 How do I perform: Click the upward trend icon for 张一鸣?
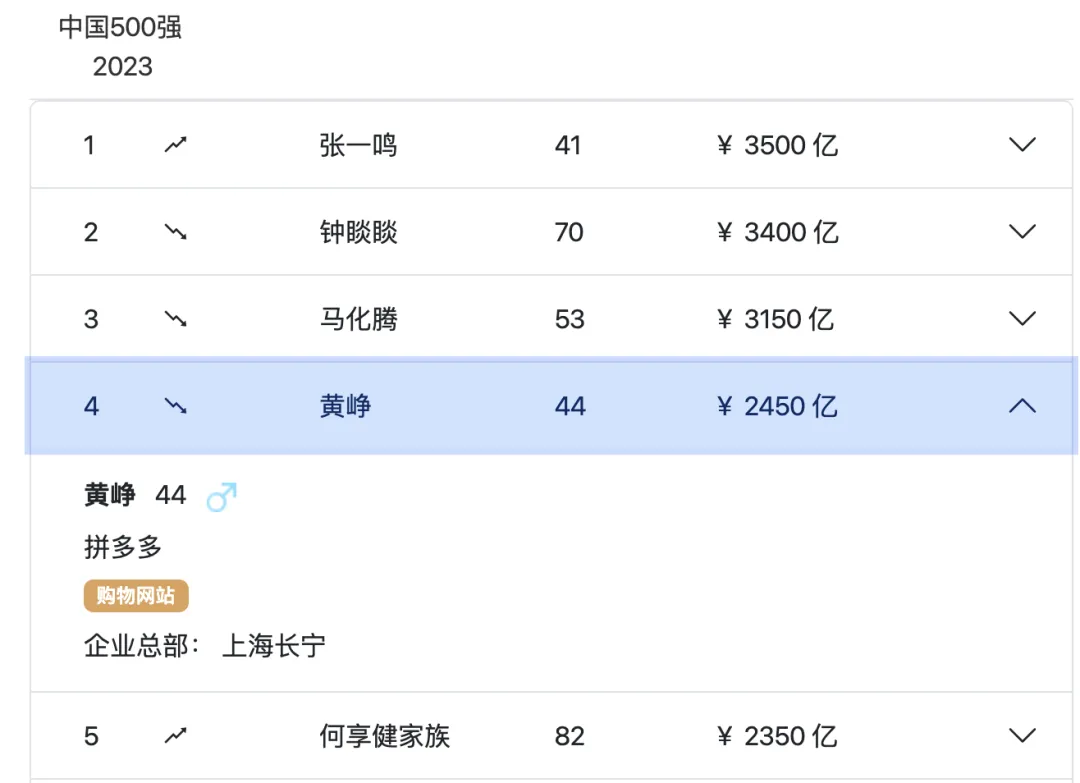coord(176,145)
